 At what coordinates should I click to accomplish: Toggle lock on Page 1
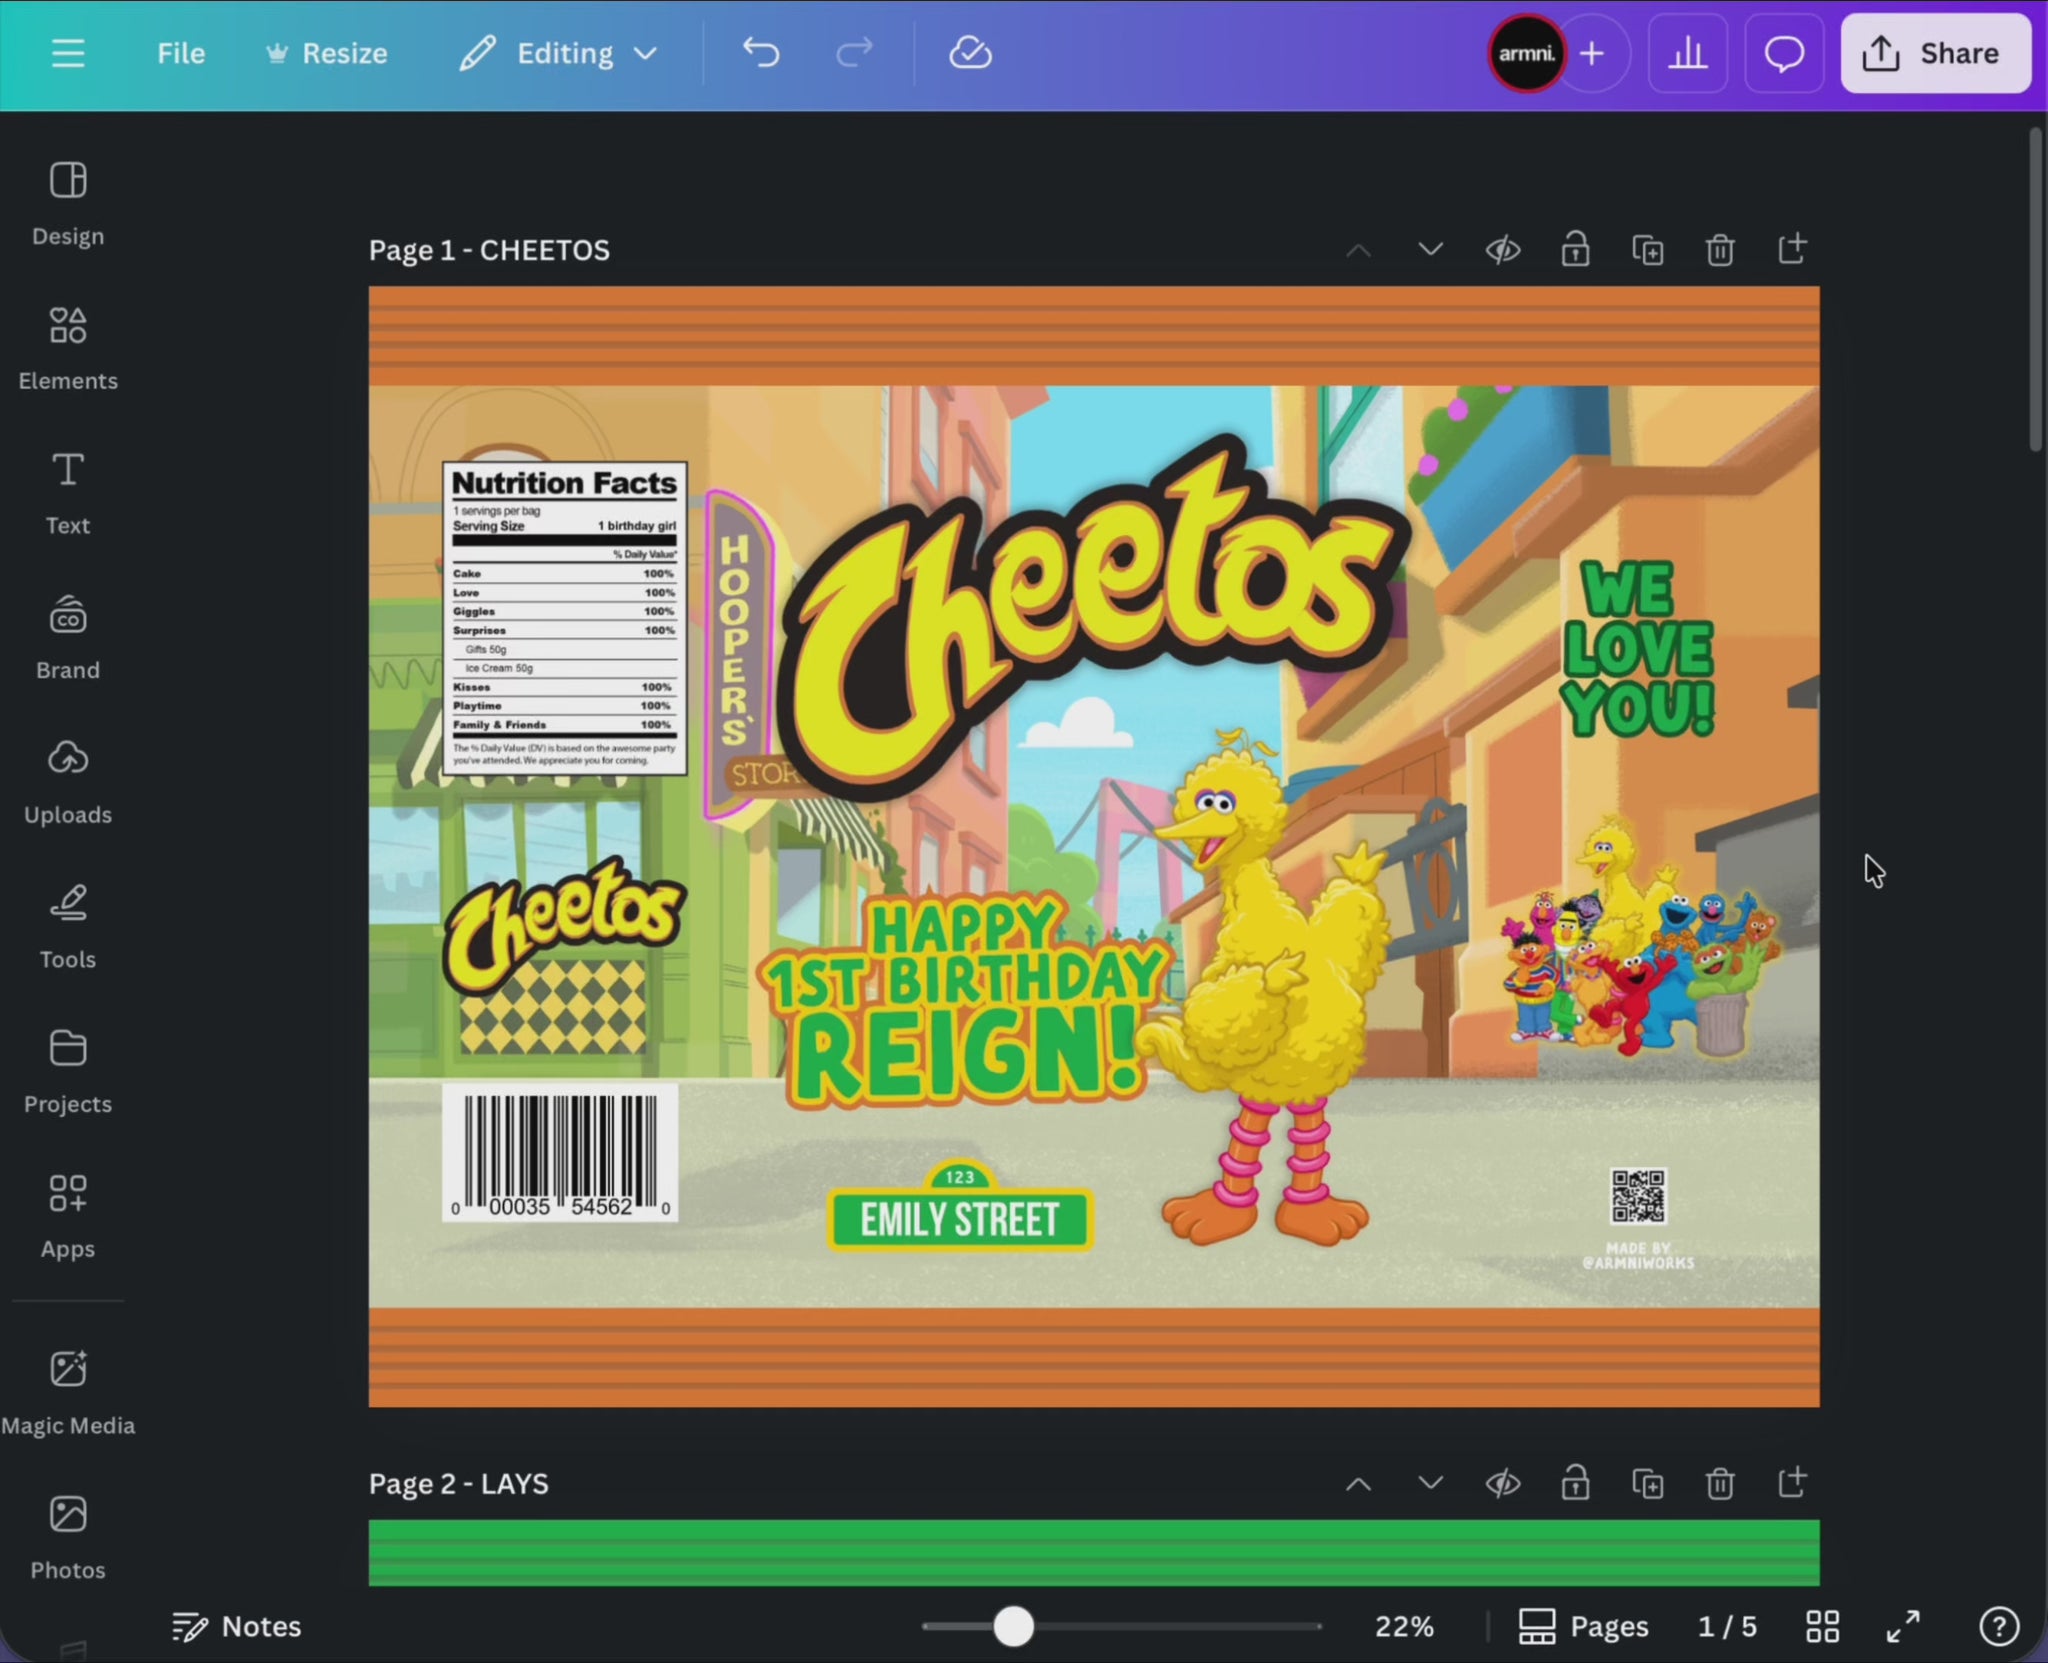click(x=1575, y=250)
